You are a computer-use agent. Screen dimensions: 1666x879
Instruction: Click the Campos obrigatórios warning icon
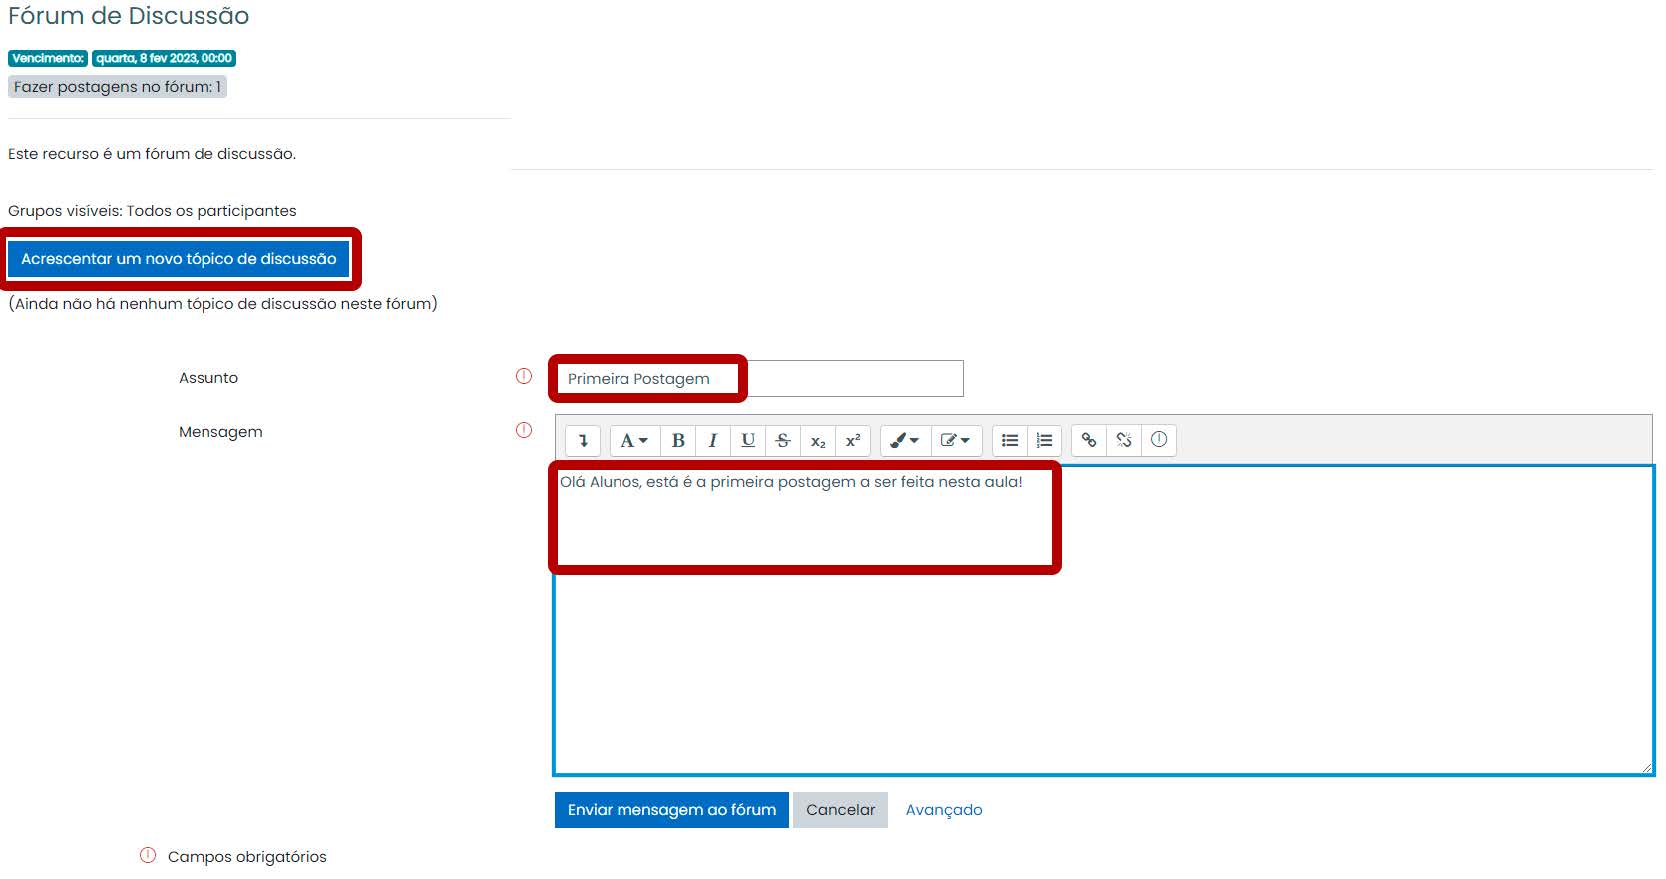(x=148, y=855)
